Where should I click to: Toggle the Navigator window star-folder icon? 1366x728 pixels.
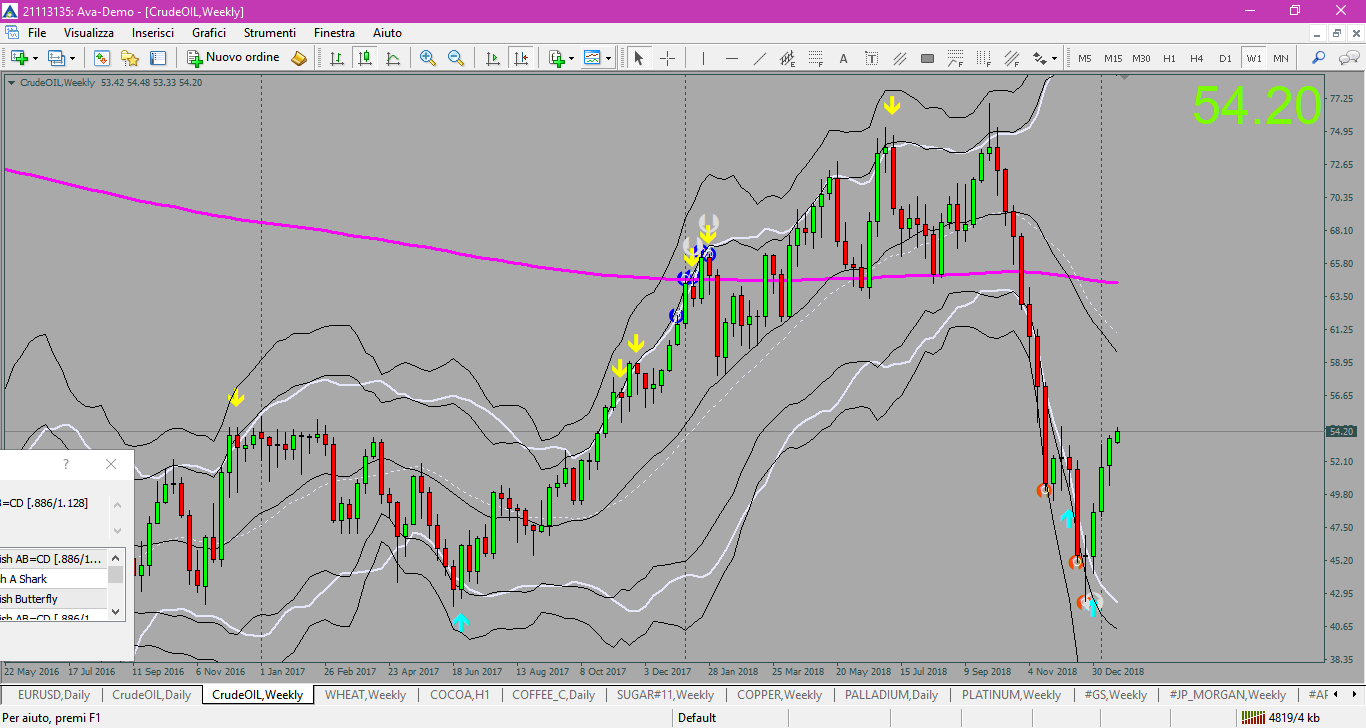(x=130, y=58)
